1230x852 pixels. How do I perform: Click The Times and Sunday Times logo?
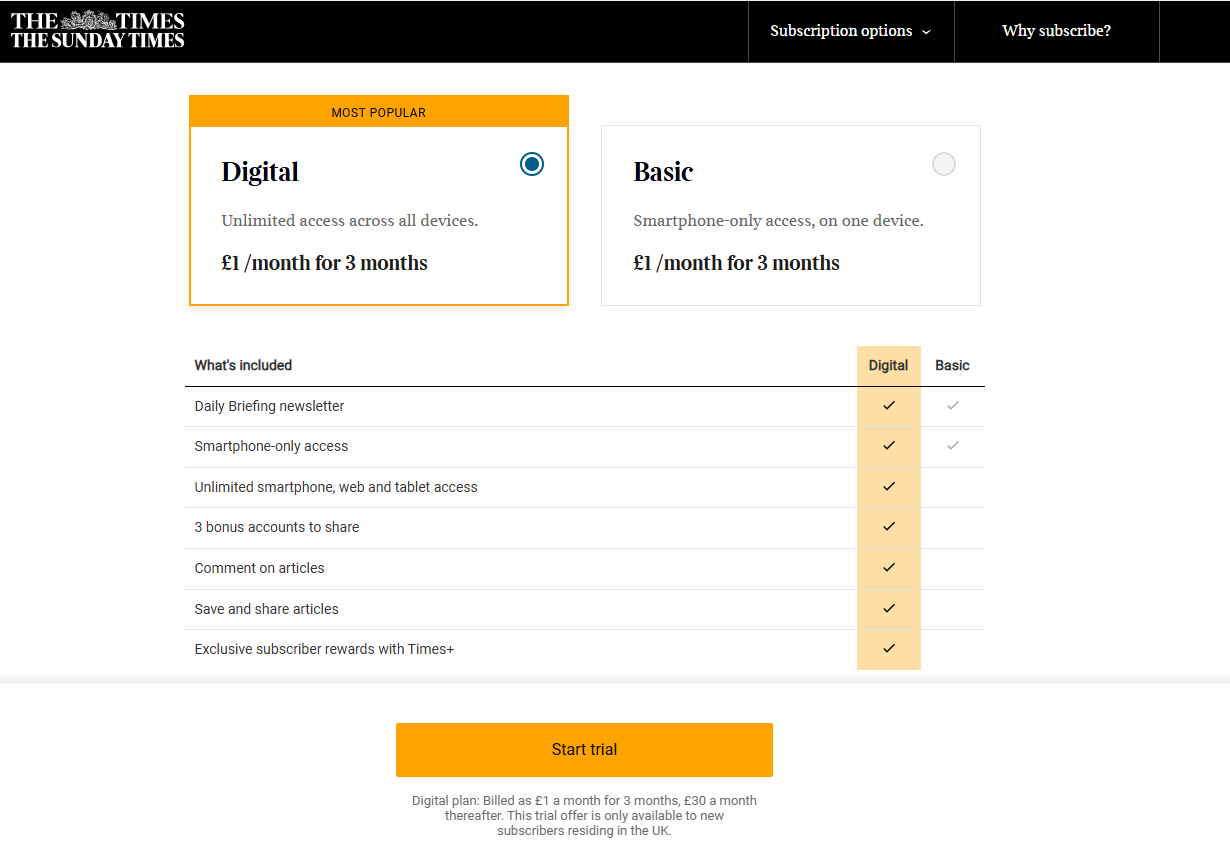coord(98,30)
